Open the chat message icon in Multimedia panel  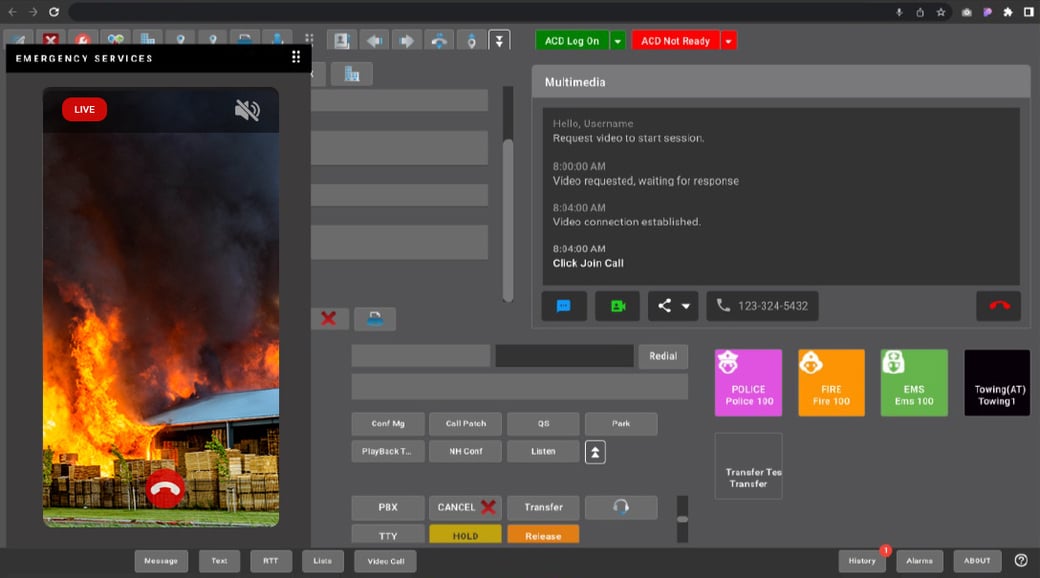(564, 306)
